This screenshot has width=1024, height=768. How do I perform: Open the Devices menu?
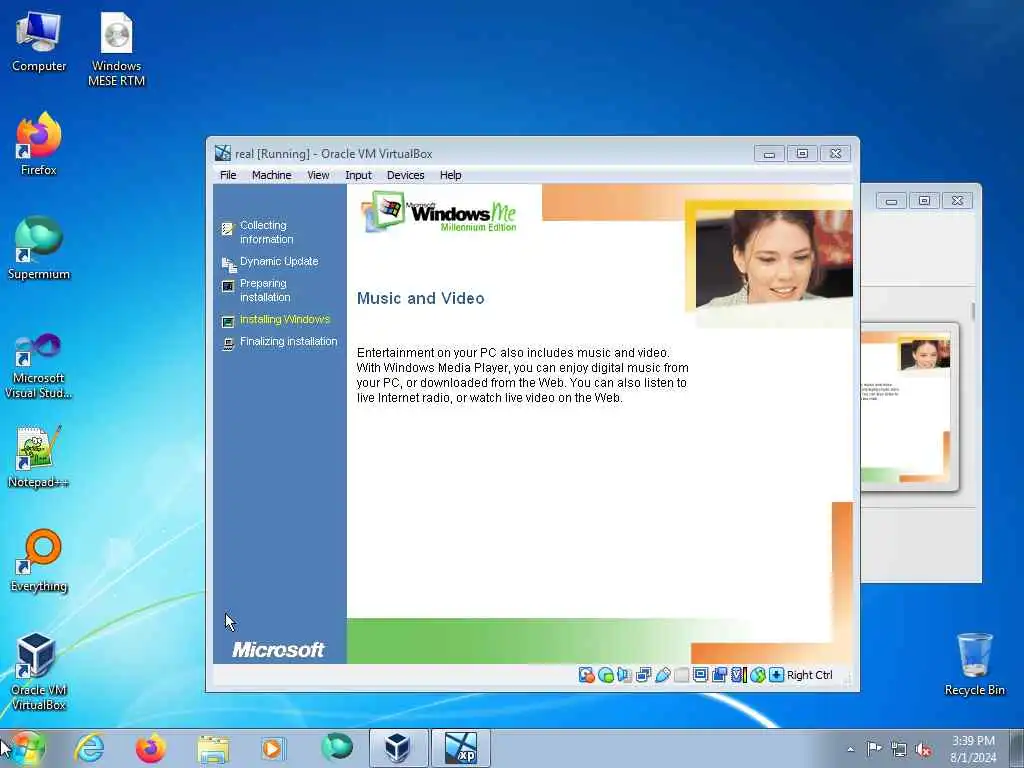click(406, 175)
